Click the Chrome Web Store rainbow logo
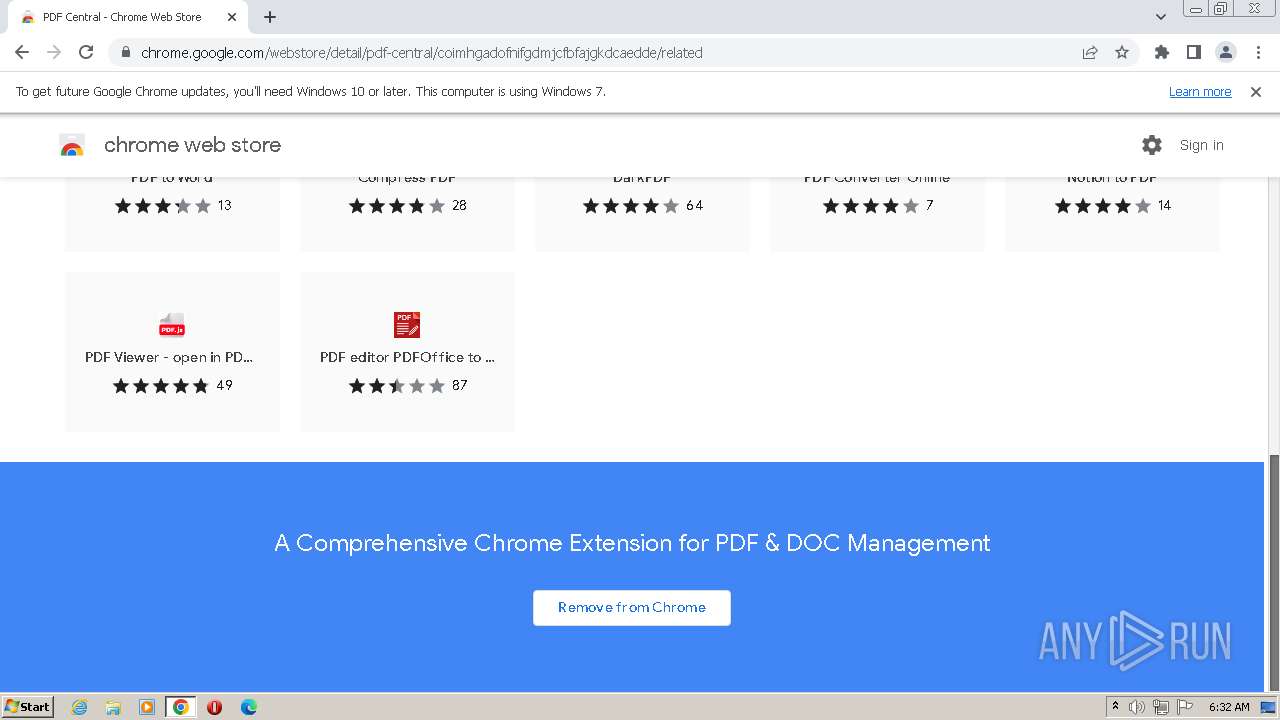 coord(72,146)
